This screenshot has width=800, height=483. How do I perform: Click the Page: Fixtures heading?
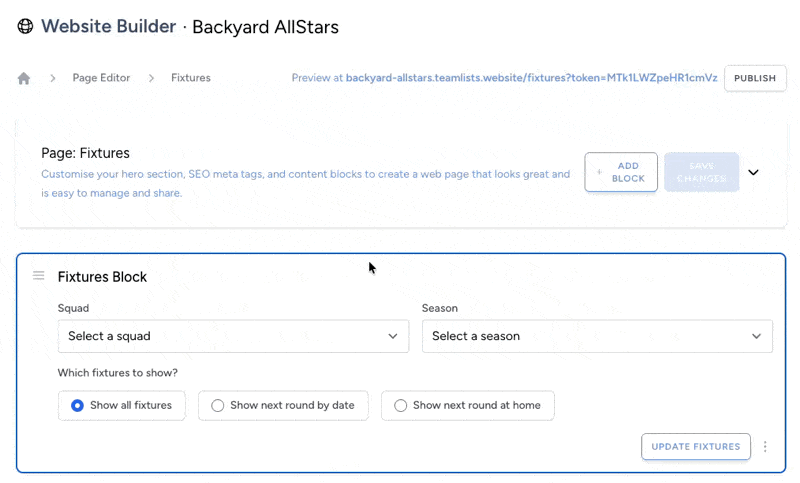[x=85, y=153]
